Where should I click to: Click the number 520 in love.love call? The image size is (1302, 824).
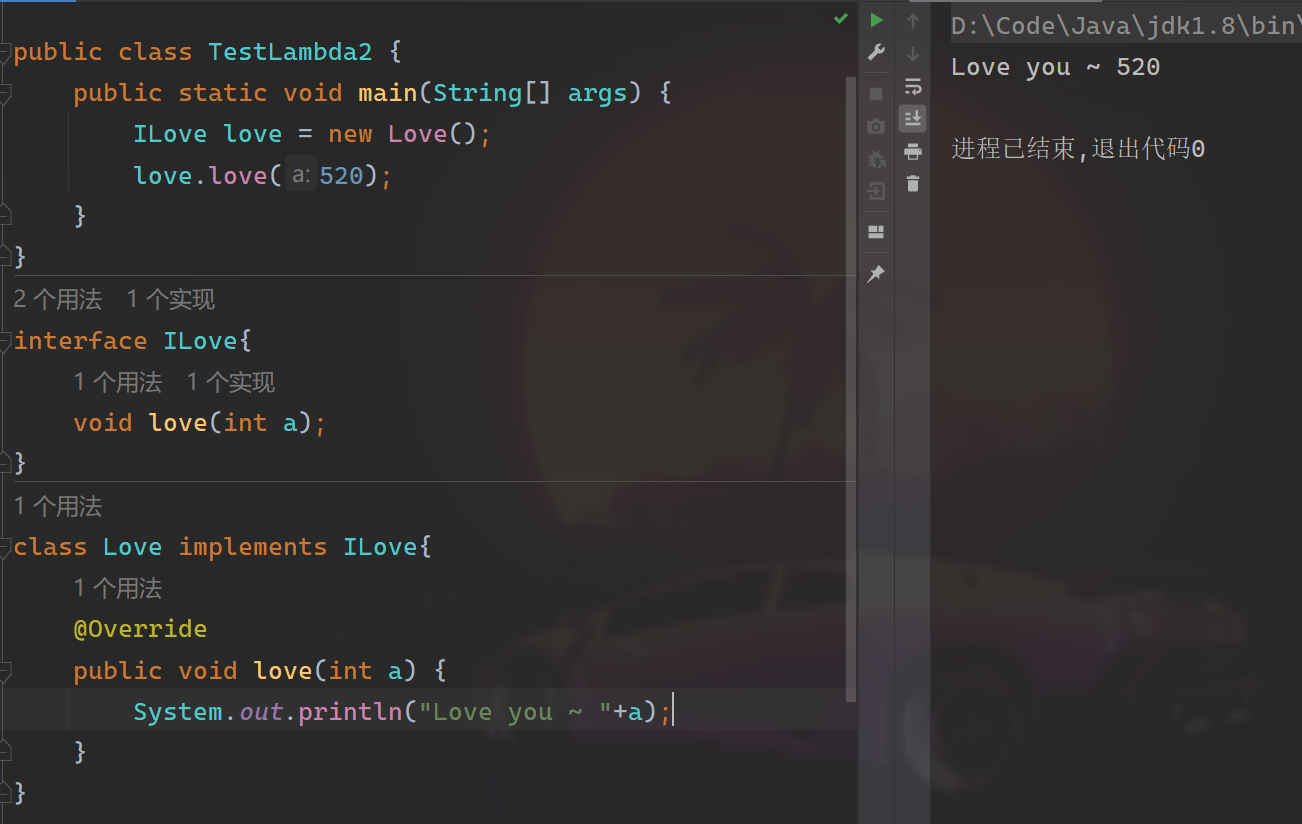click(x=341, y=176)
